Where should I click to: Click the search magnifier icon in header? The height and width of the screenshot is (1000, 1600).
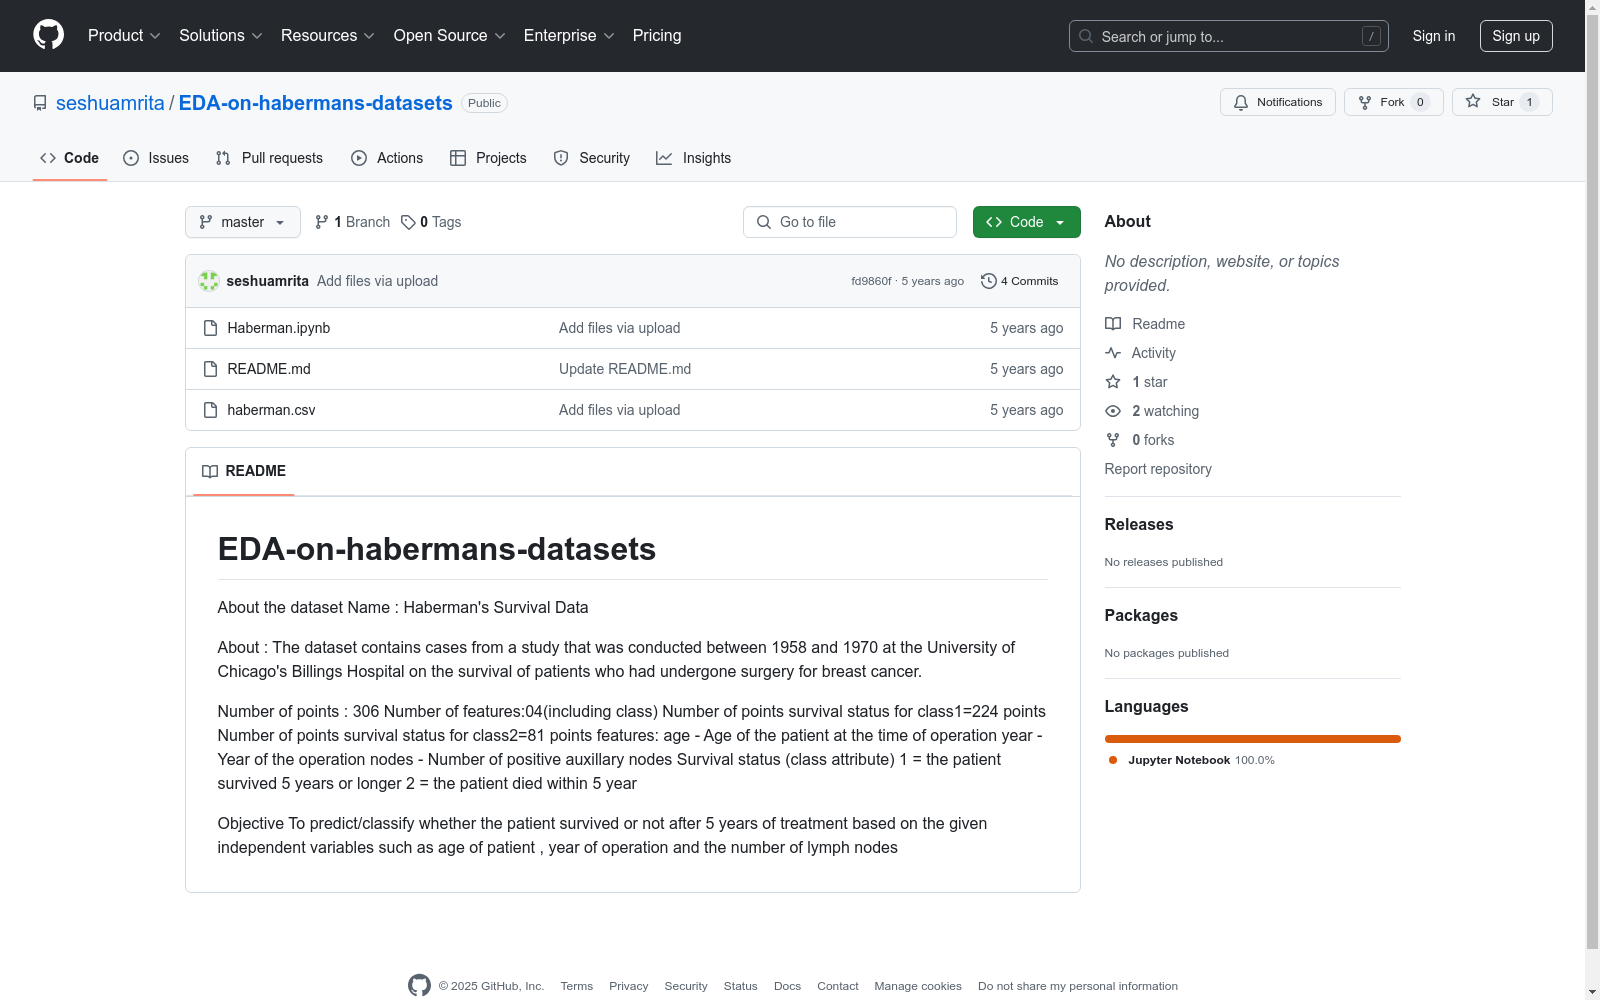tap(1086, 36)
